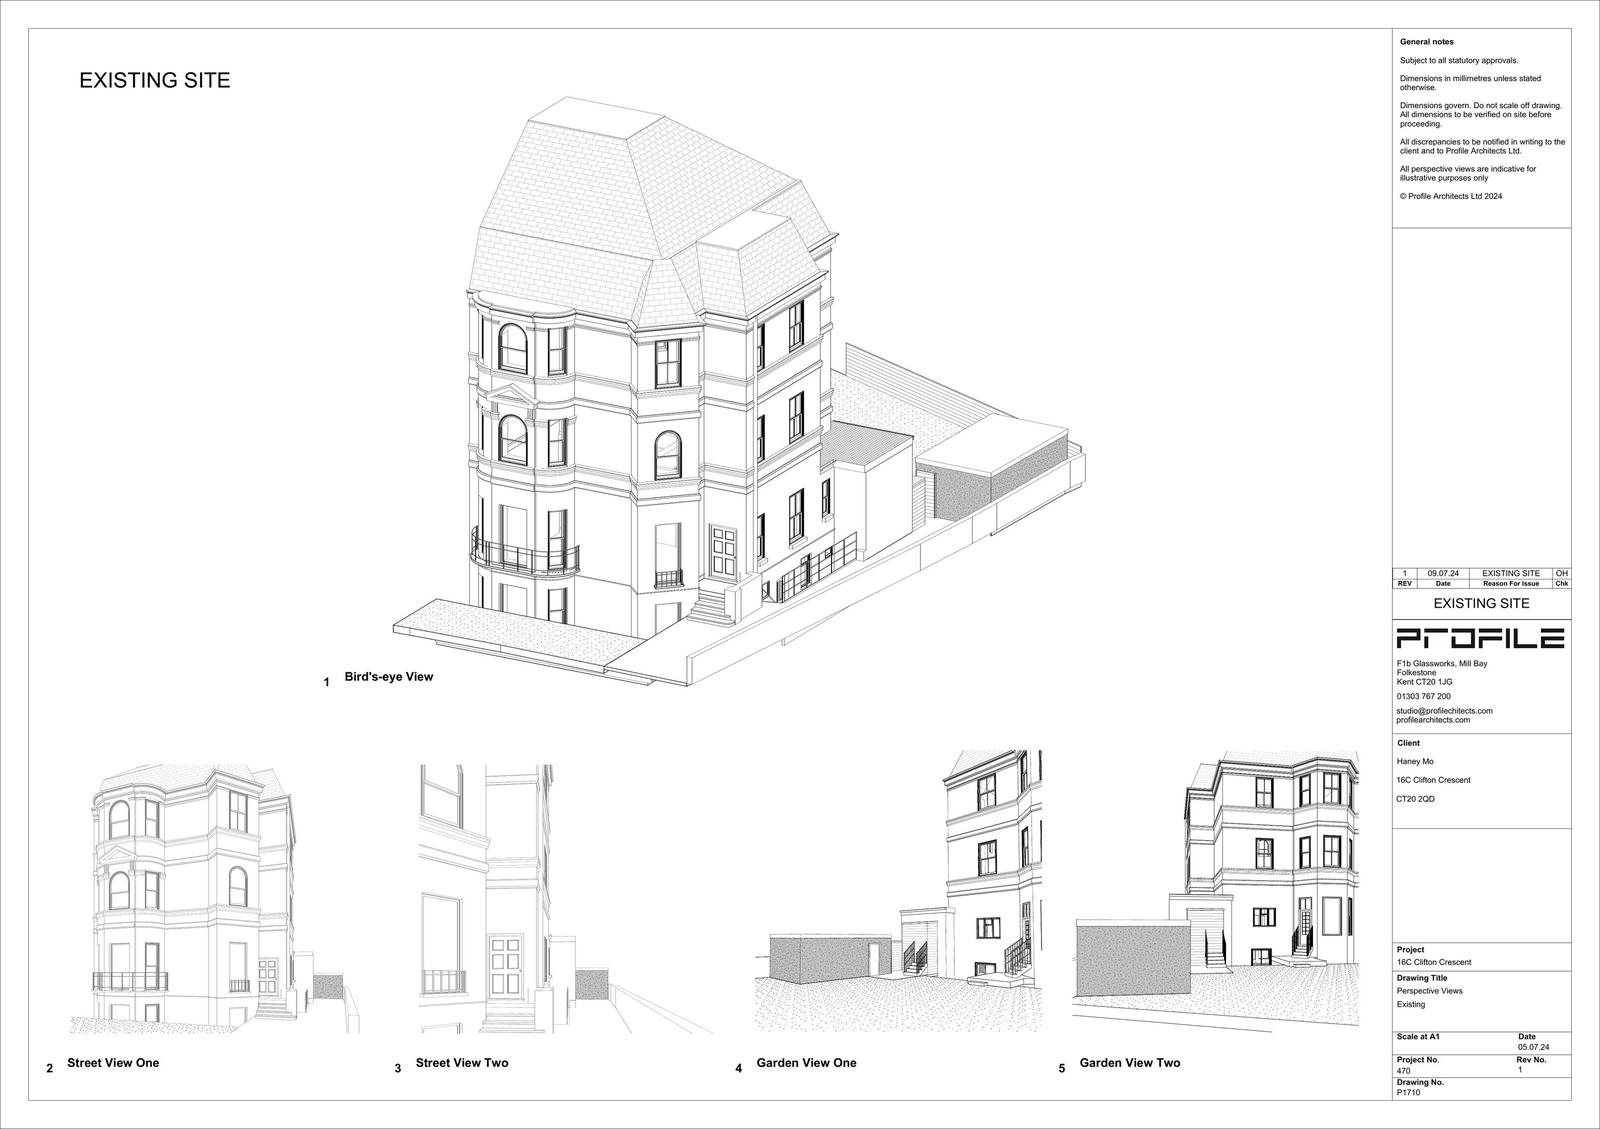Click the Bird's-eye View caption label
This screenshot has height=1129, width=1600.
pos(388,677)
